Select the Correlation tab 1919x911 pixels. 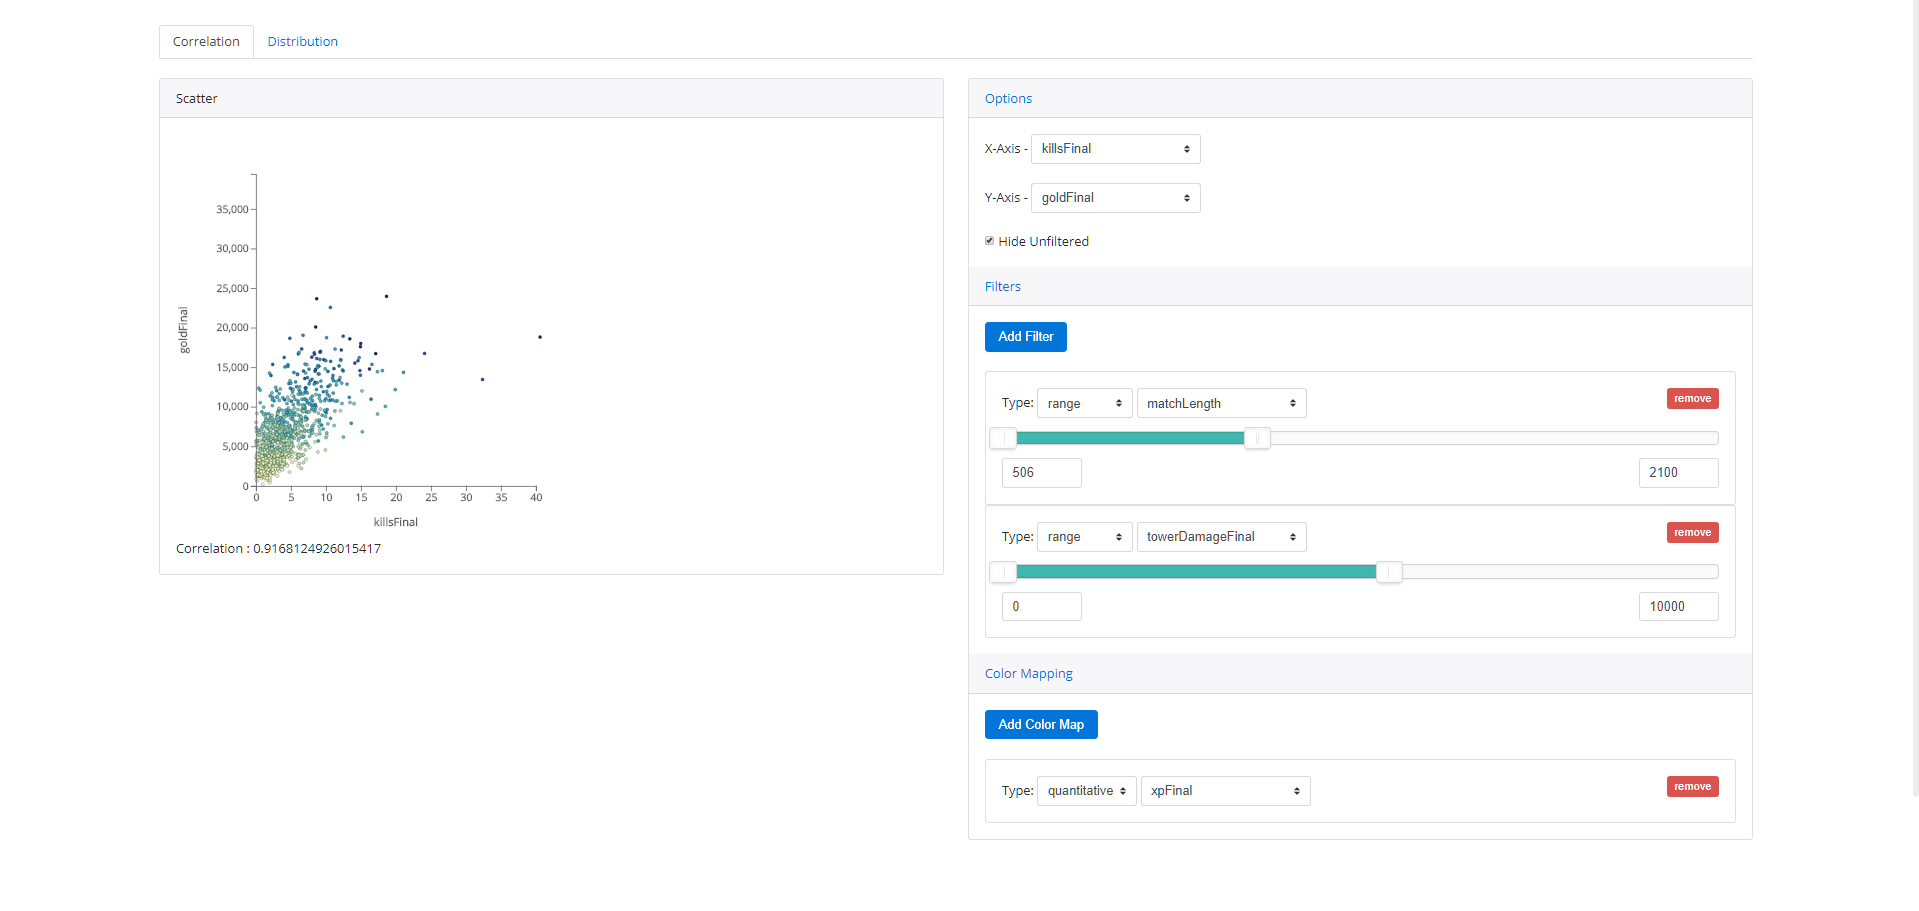pyautogui.click(x=206, y=41)
